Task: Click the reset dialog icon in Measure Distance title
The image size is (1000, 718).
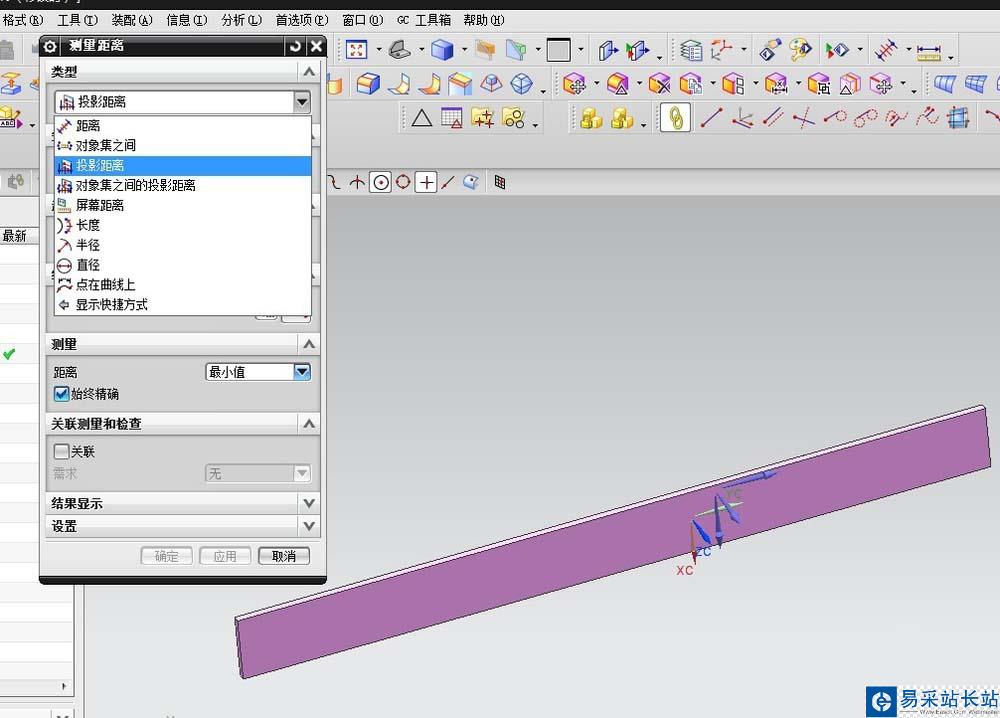Action: [x=295, y=46]
